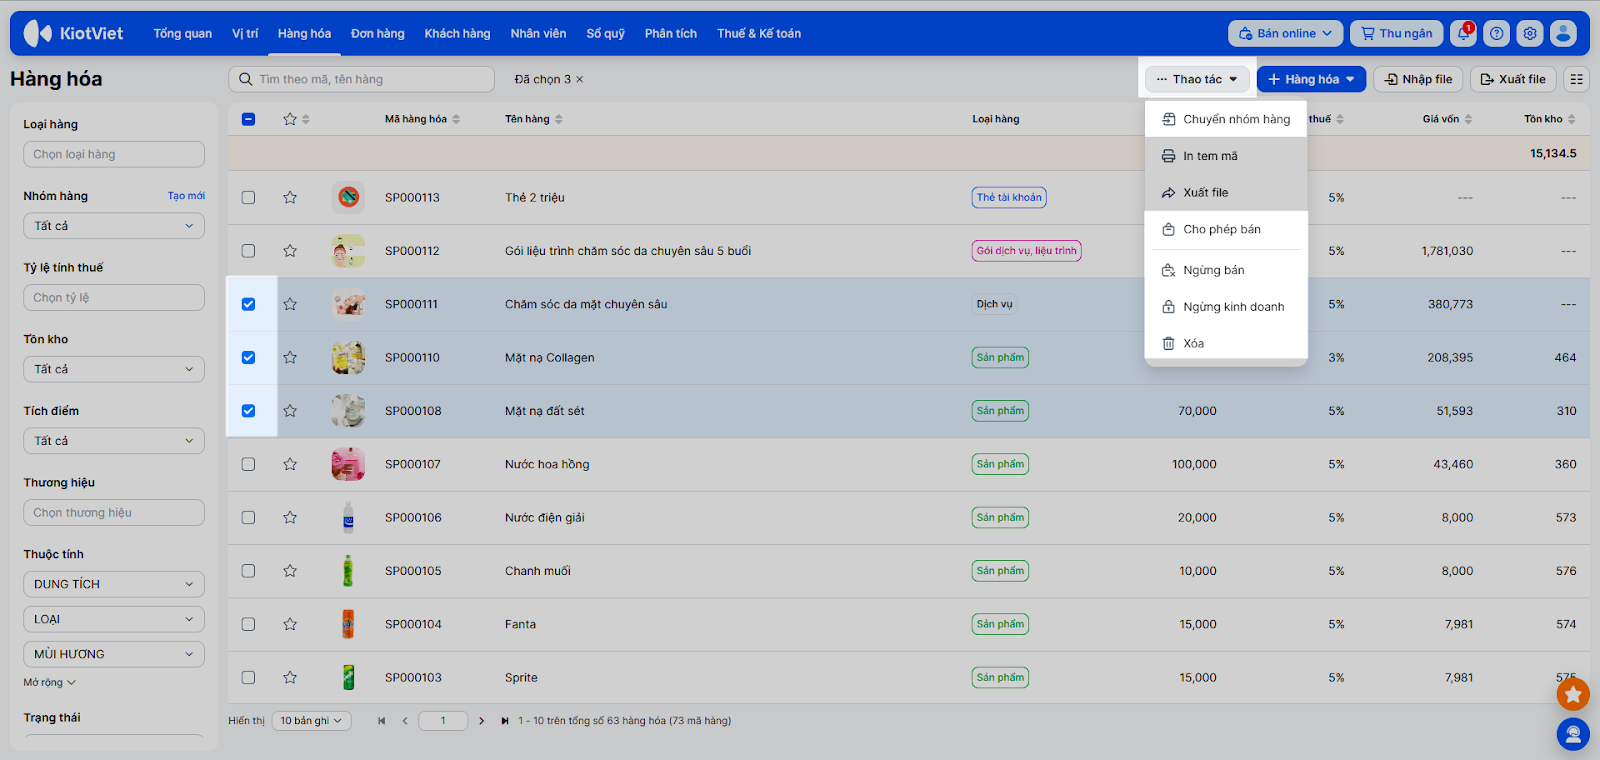Click the 'Chọn loại hàng' filter field

point(114,154)
